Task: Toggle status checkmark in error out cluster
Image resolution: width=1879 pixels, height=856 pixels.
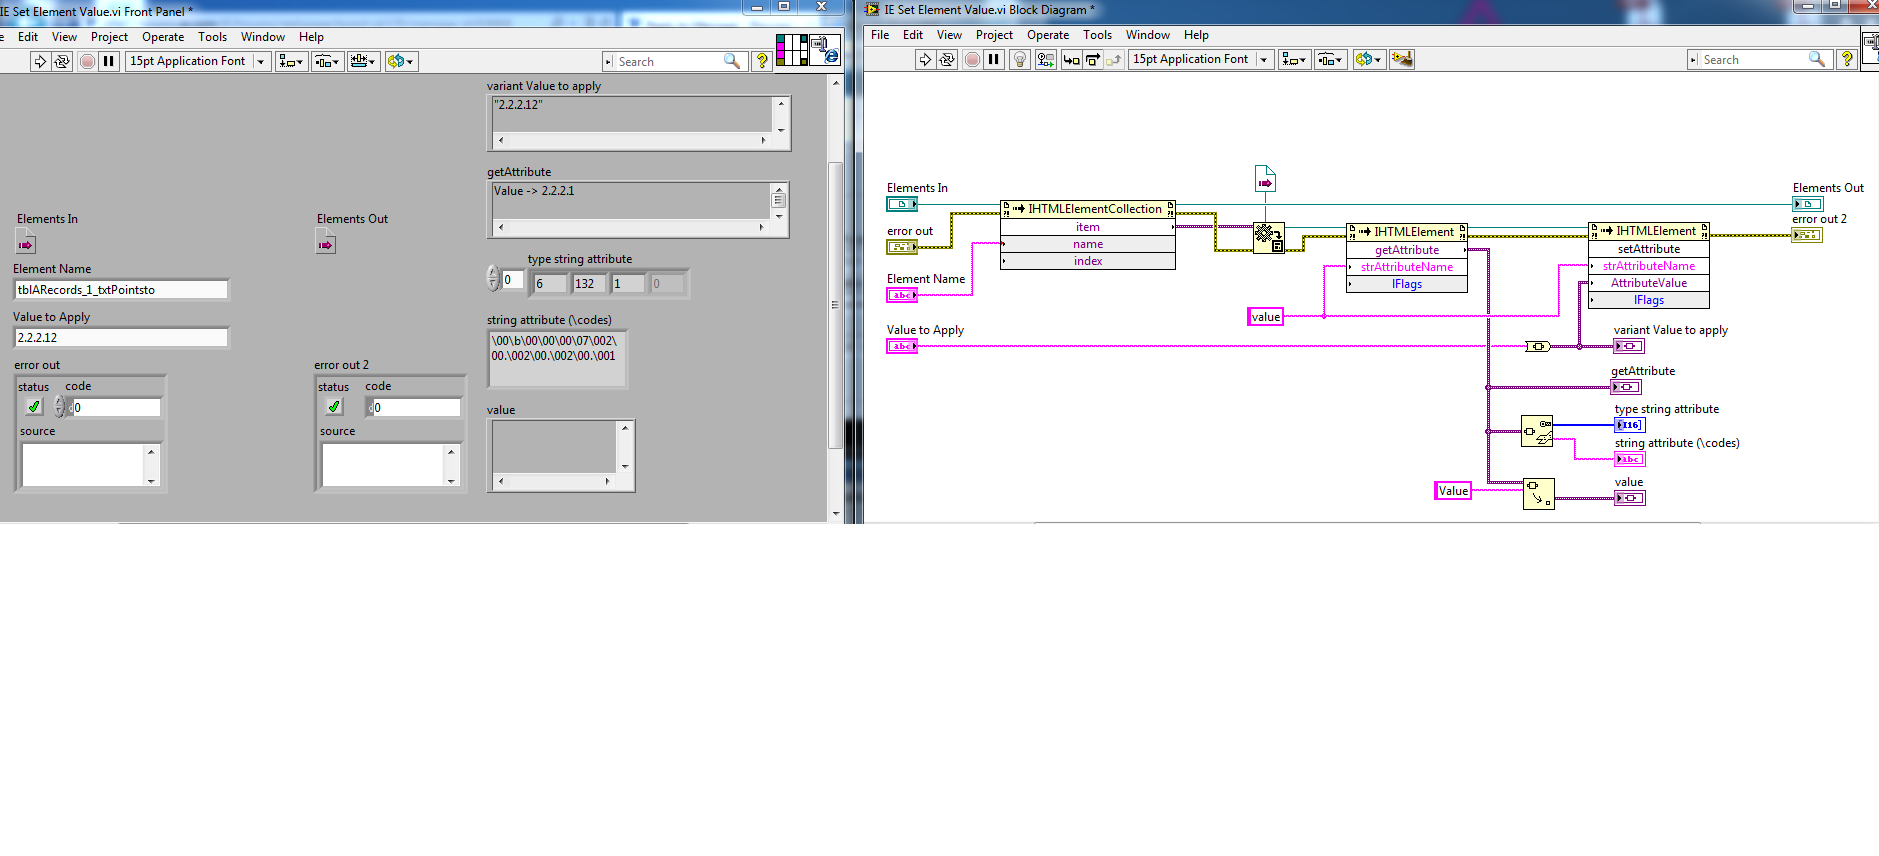Action: point(34,407)
